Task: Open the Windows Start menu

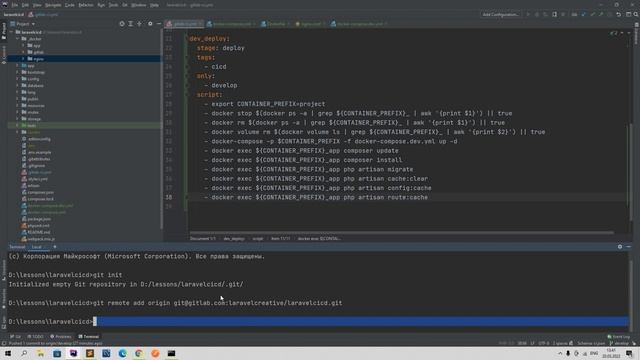Action: (8, 353)
